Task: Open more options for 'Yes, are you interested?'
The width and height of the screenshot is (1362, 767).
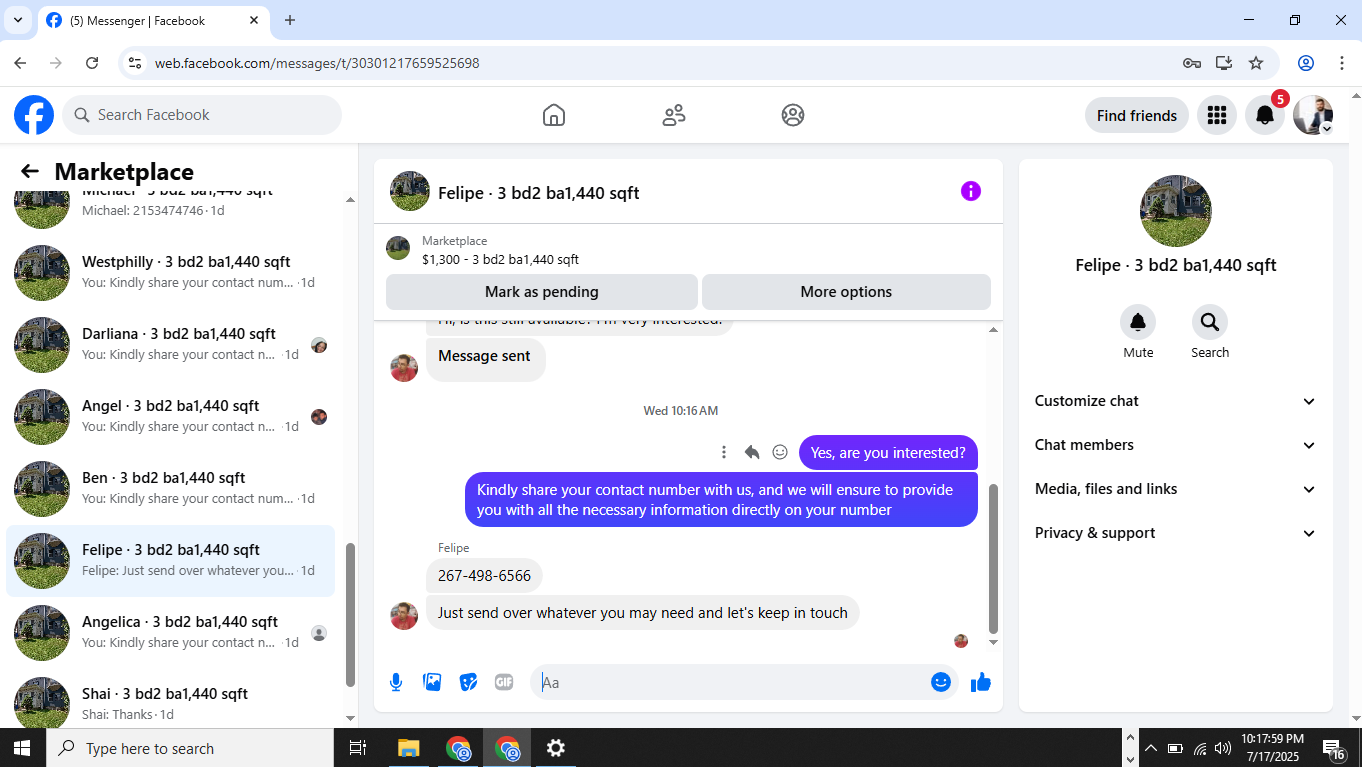Action: click(724, 452)
